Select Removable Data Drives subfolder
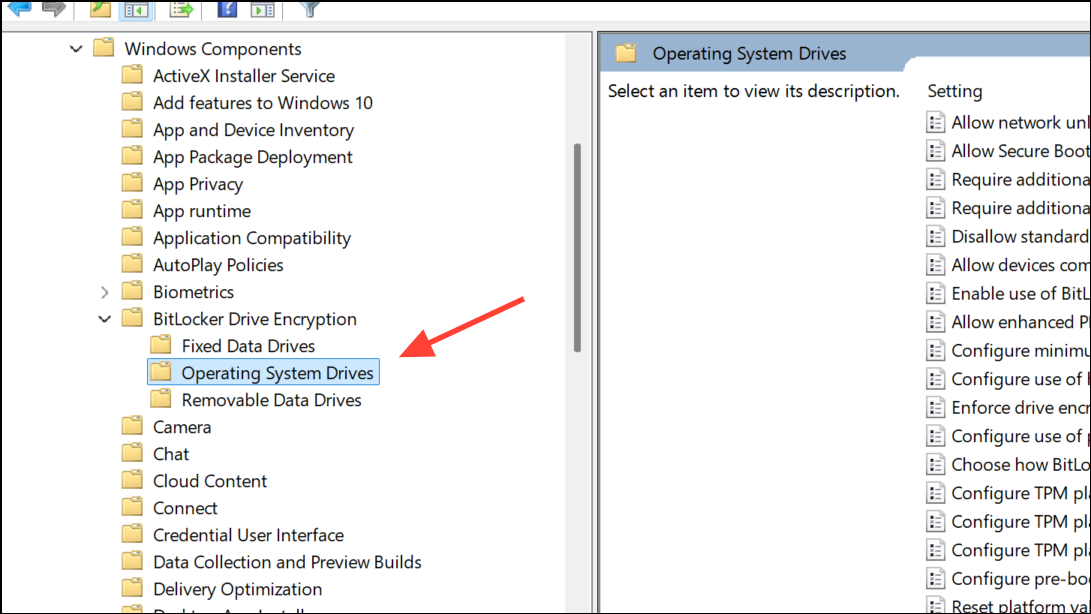Viewport: 1091px width, 614px height. click(256, 400)
